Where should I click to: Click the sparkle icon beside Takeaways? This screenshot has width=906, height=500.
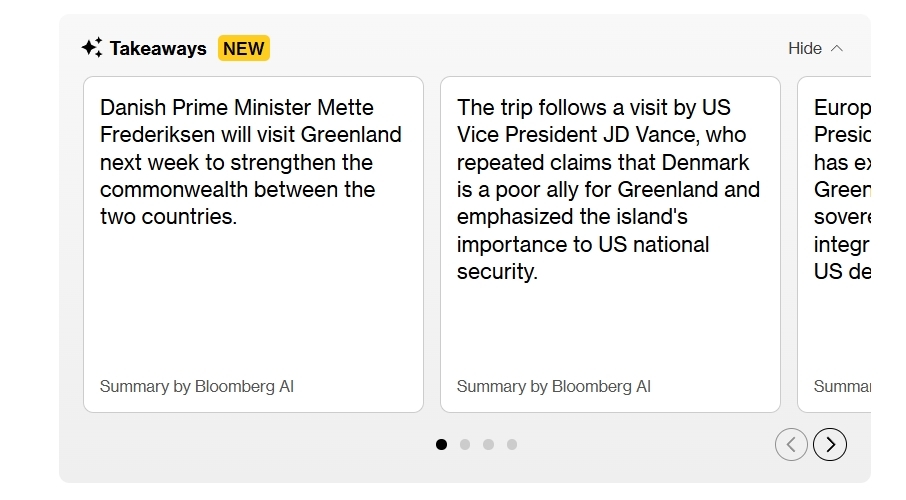92,48
